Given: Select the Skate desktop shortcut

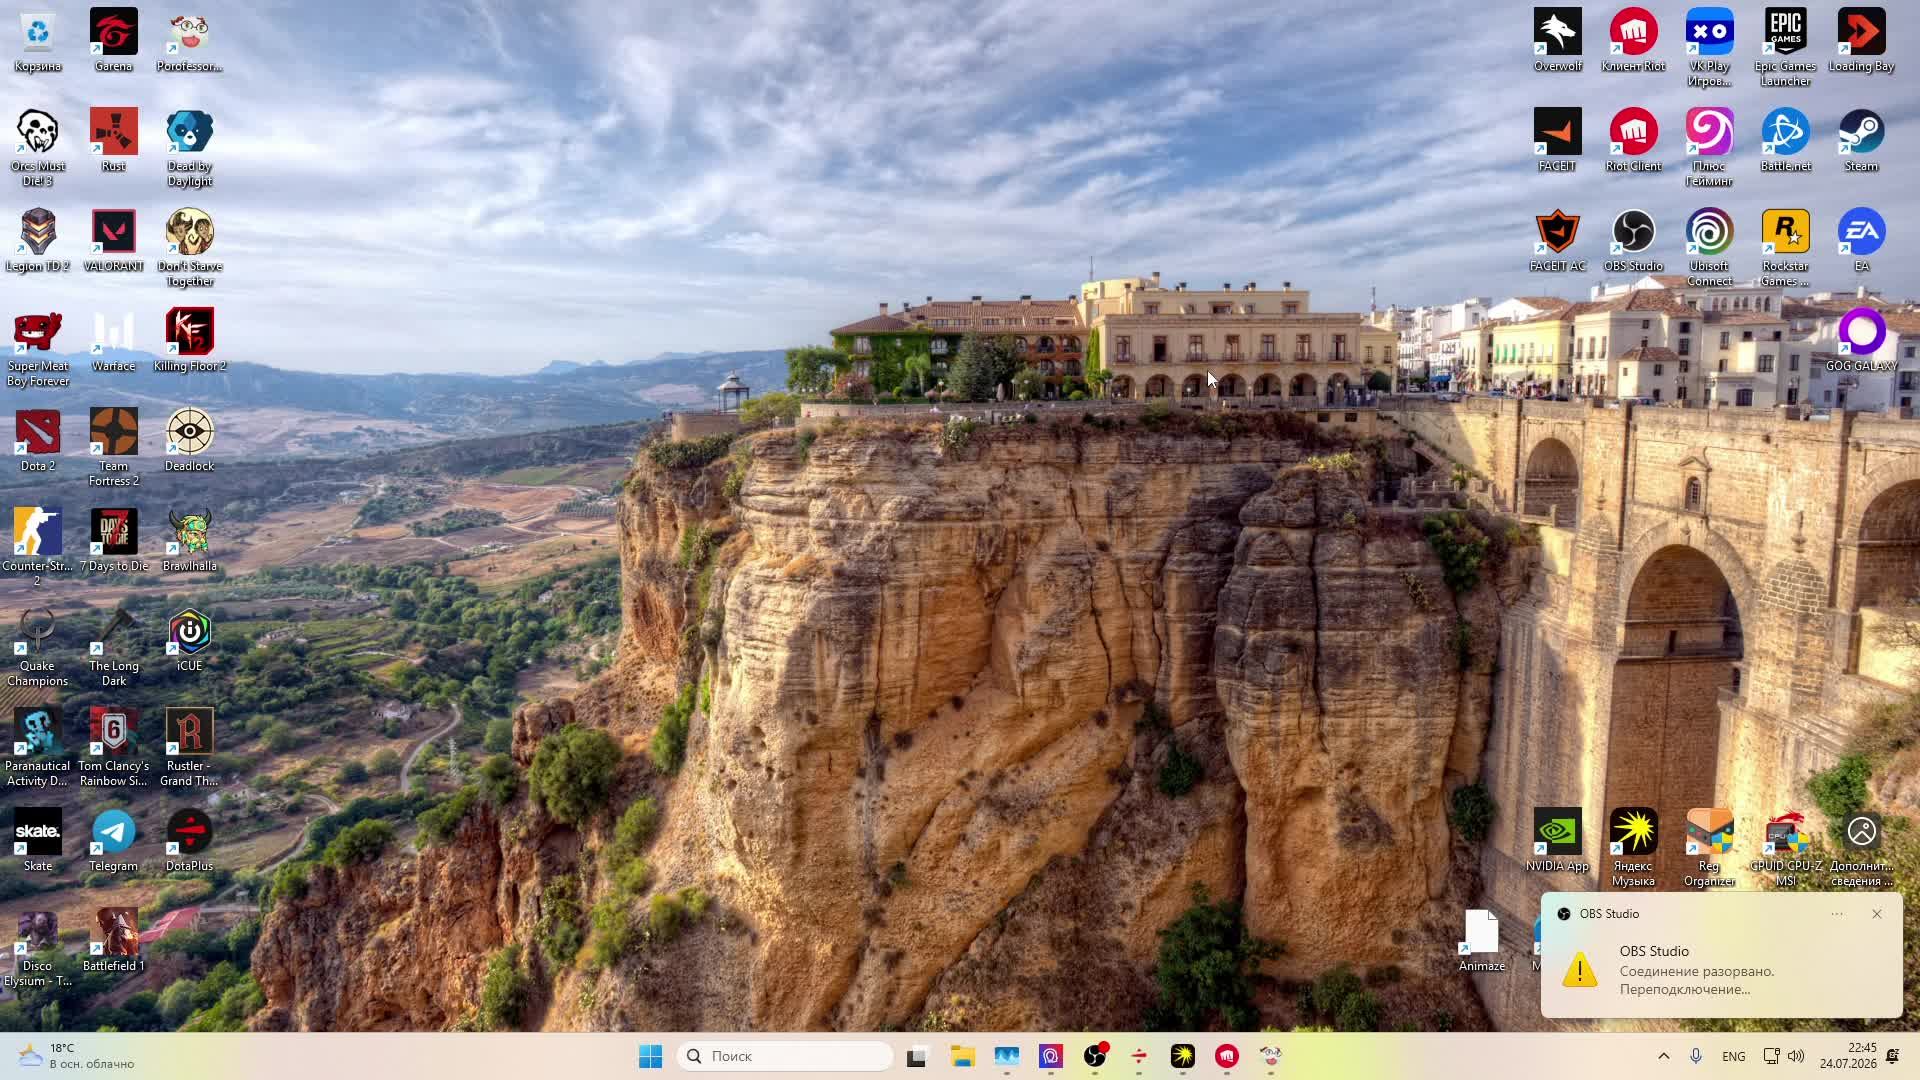Looking at the screenshot, I should [x=38, y=841].
